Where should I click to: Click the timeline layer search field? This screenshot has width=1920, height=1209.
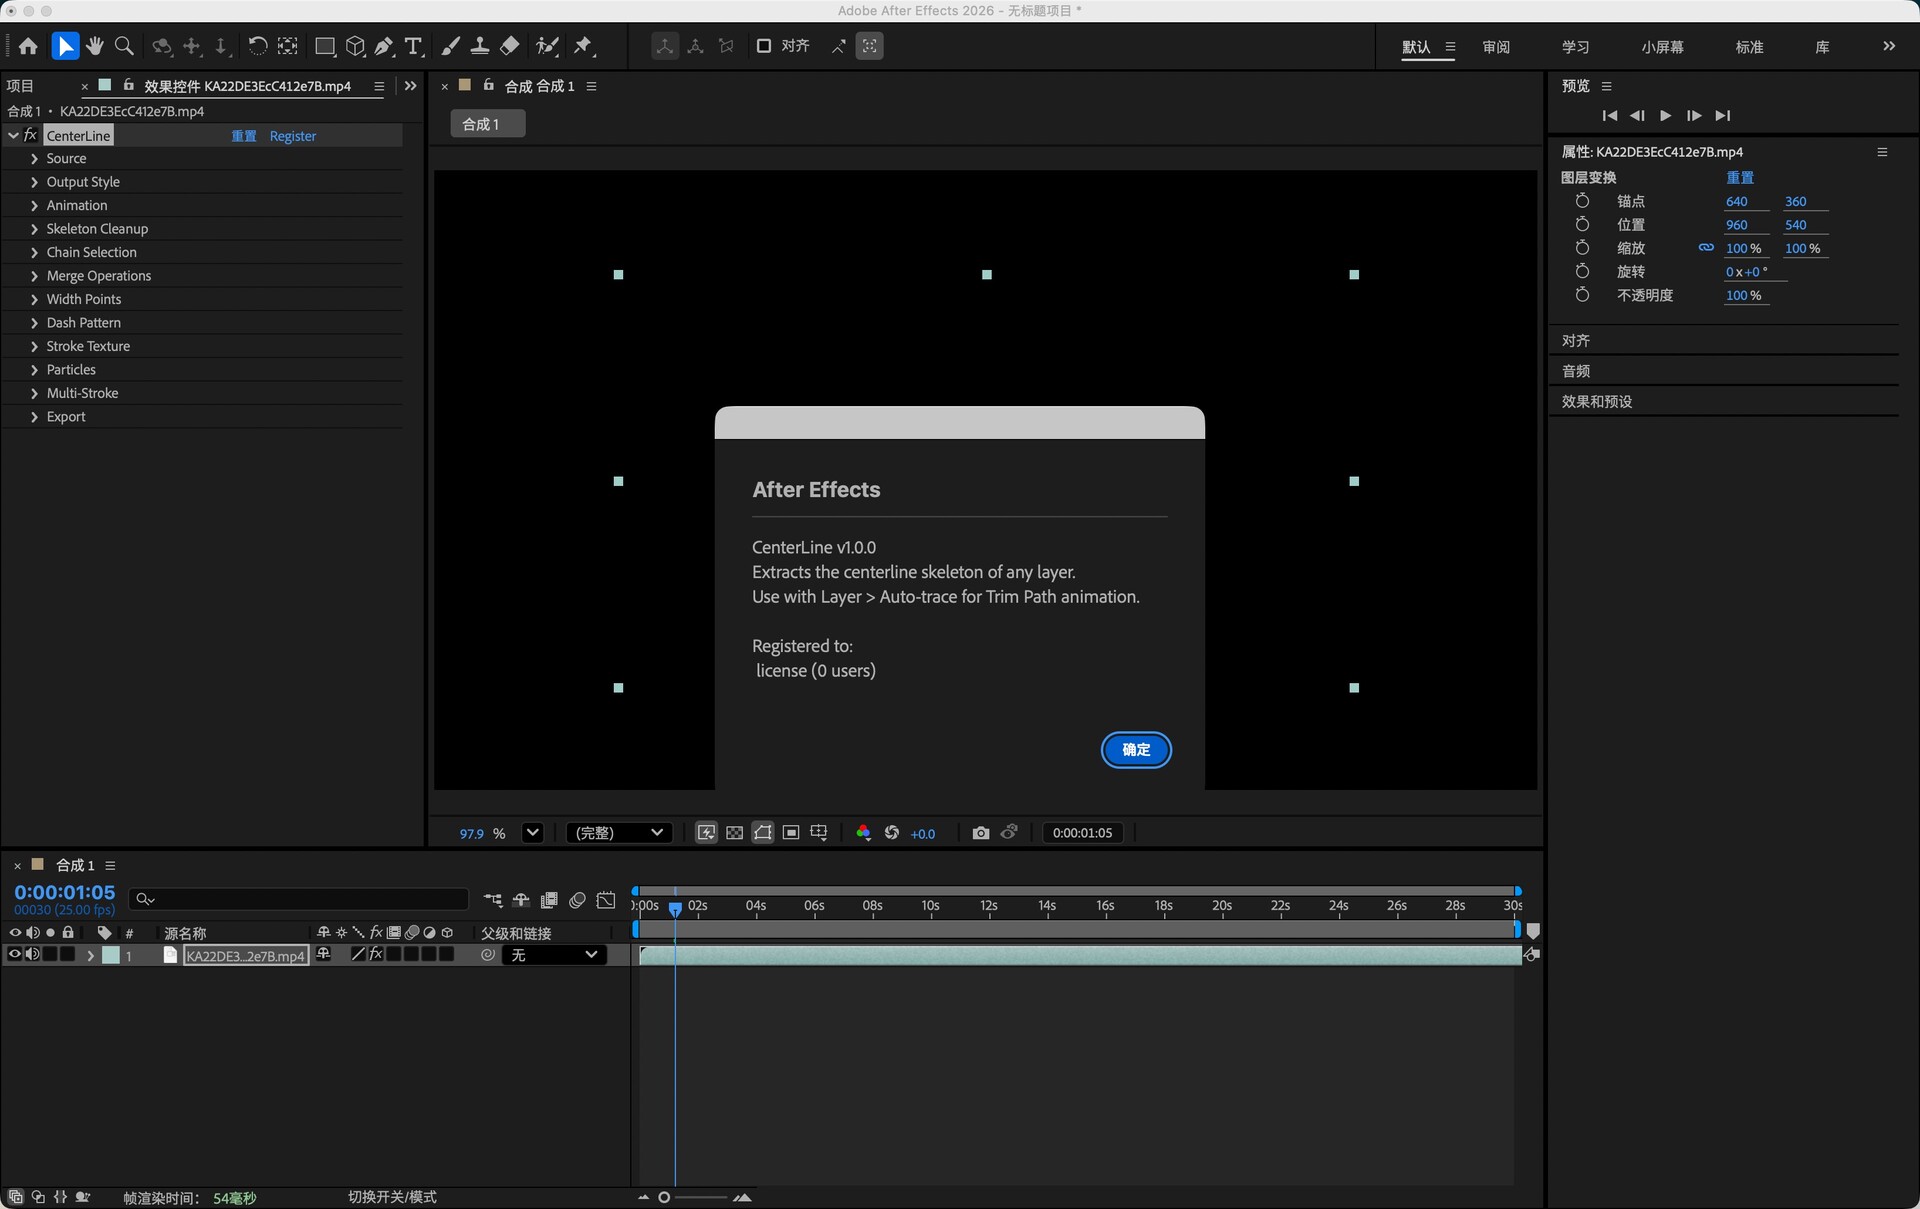click(x=300, y=899)
